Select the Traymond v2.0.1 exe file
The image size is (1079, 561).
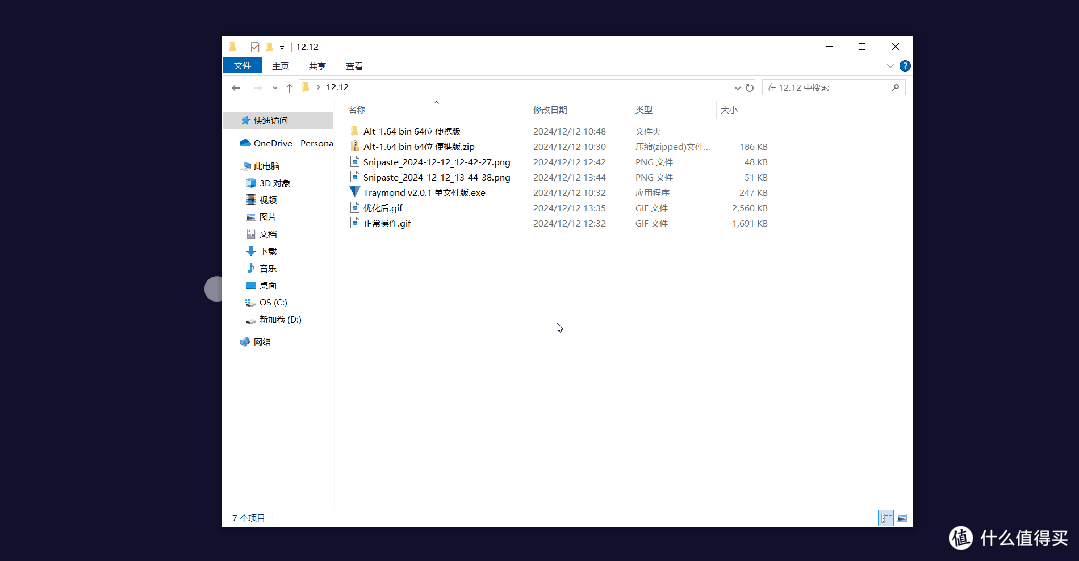click(x=418, y=193)
